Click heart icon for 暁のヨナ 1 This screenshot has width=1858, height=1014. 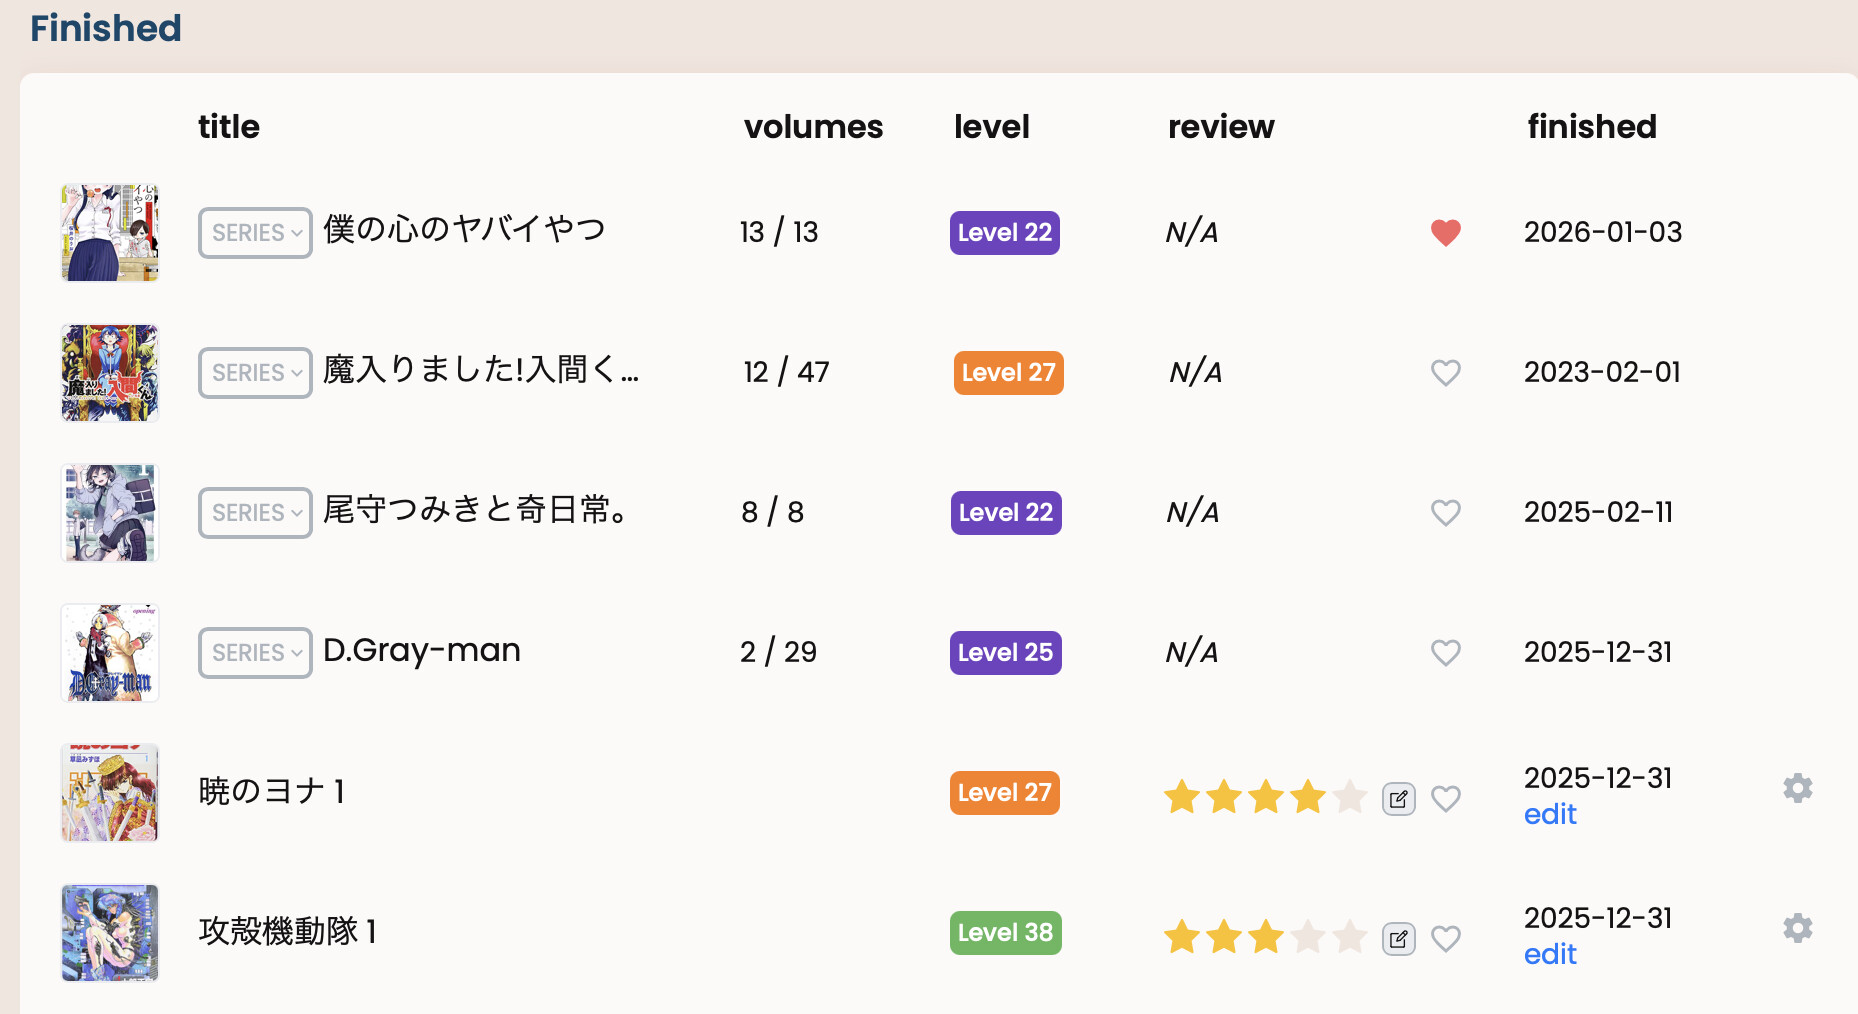pyautogui.click(x=1445, y=799)
